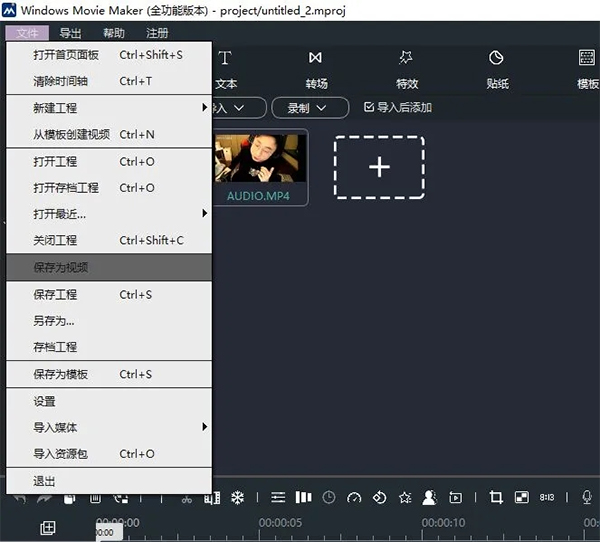Image resolution: width=600 pixels, height=542 pixels.
Task: Open the 贴纸 (Stickers) panel icon
Action: (496, 68)
